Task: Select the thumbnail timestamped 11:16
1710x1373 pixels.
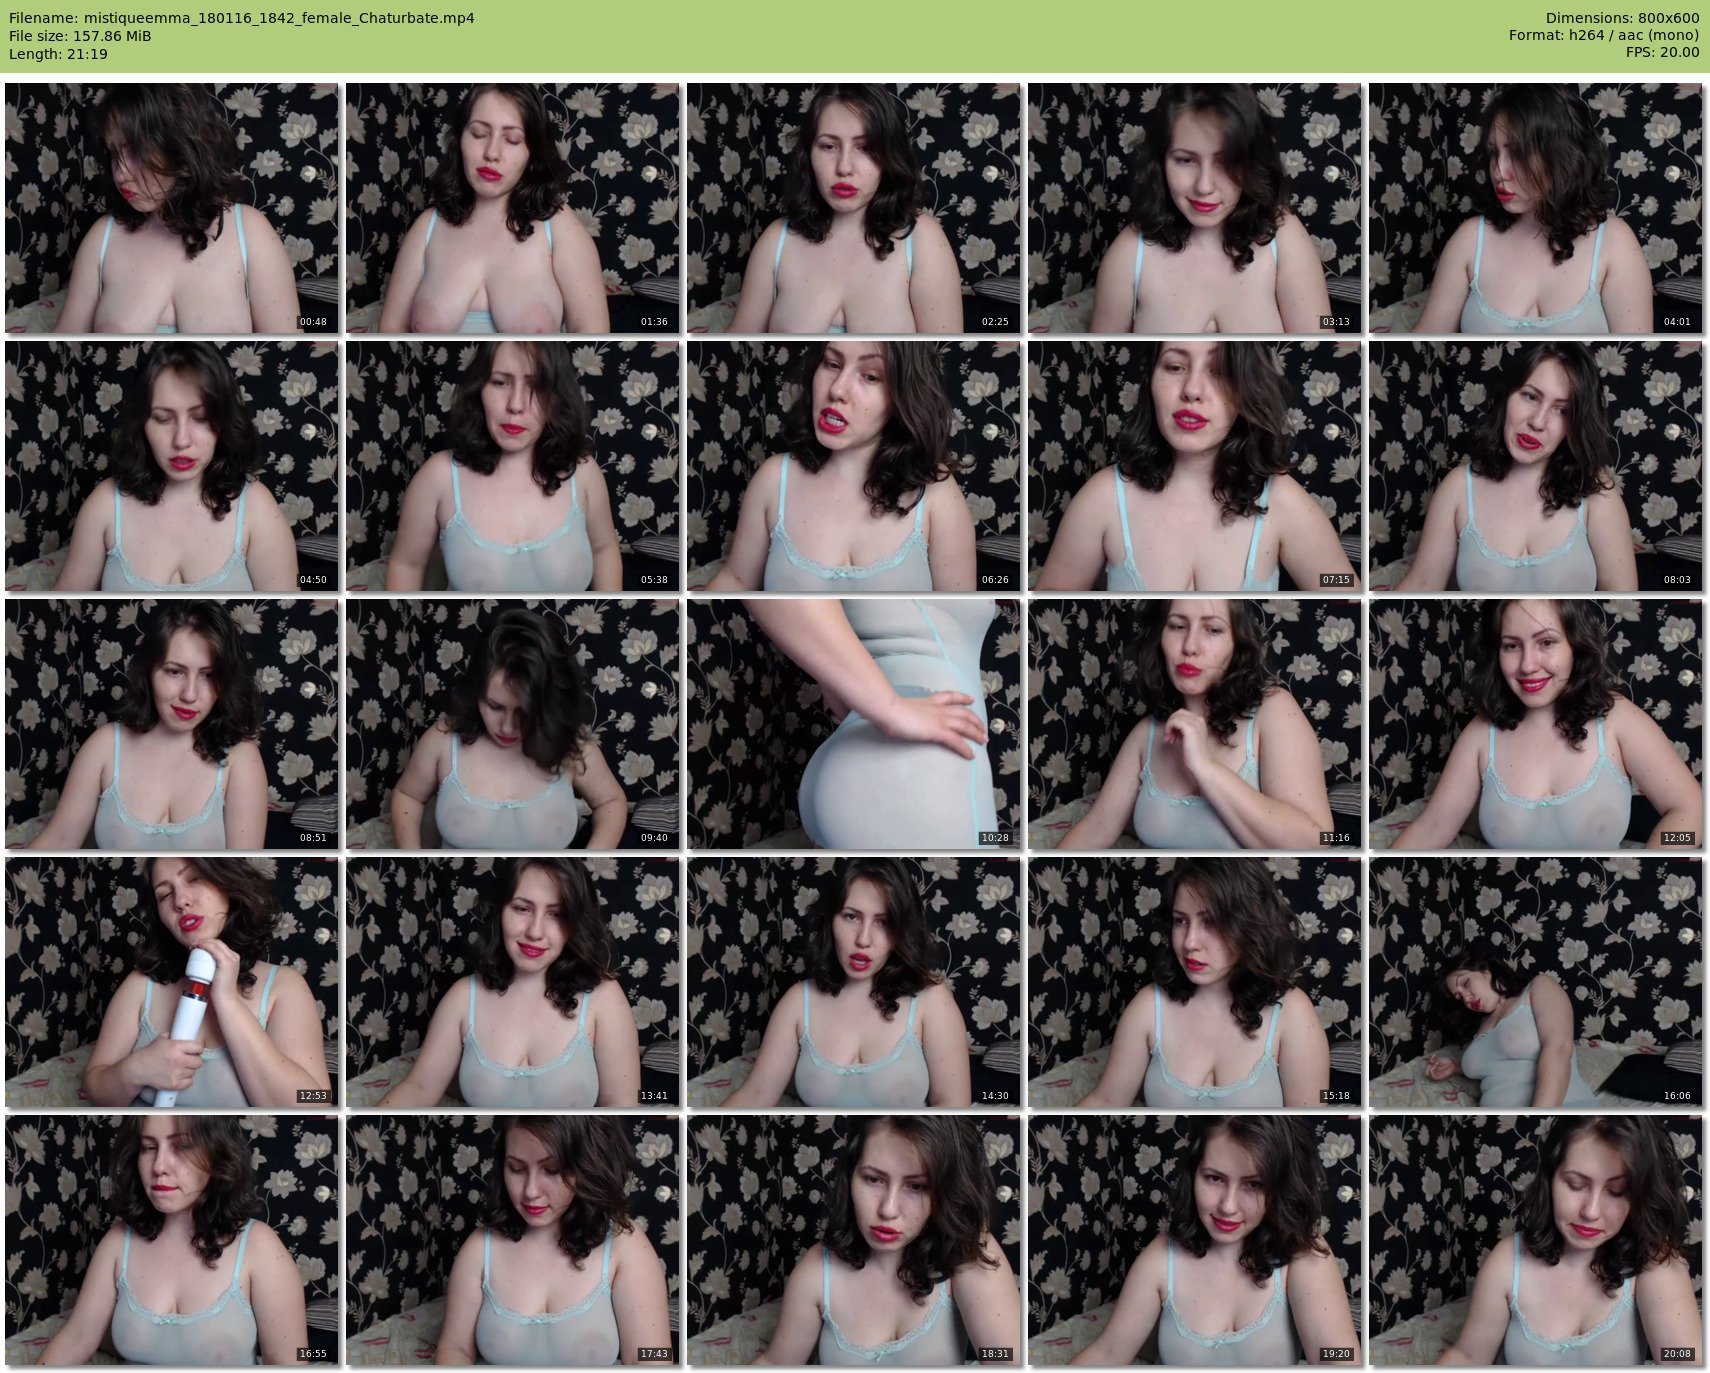Action: pyautogui.click(x=1195, y=724)
